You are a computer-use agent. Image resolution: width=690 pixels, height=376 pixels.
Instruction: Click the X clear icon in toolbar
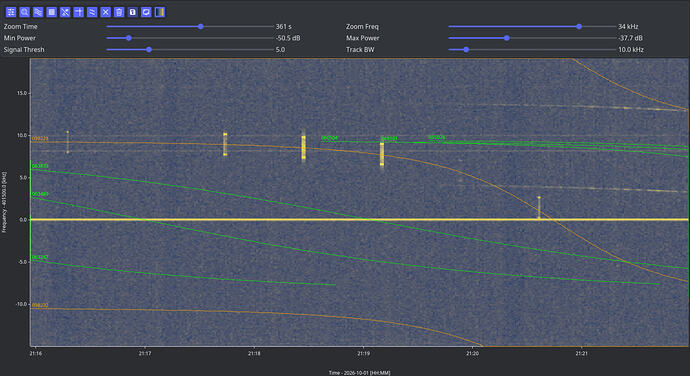(106, 12)
